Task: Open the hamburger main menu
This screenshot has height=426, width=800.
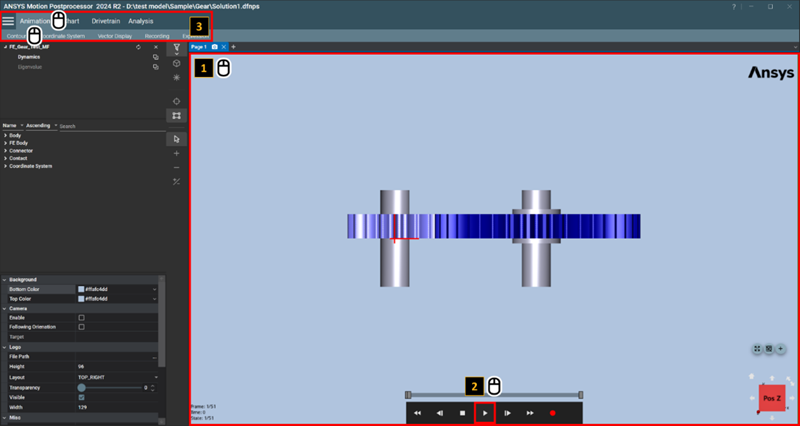Action: [x=8, y=21]
